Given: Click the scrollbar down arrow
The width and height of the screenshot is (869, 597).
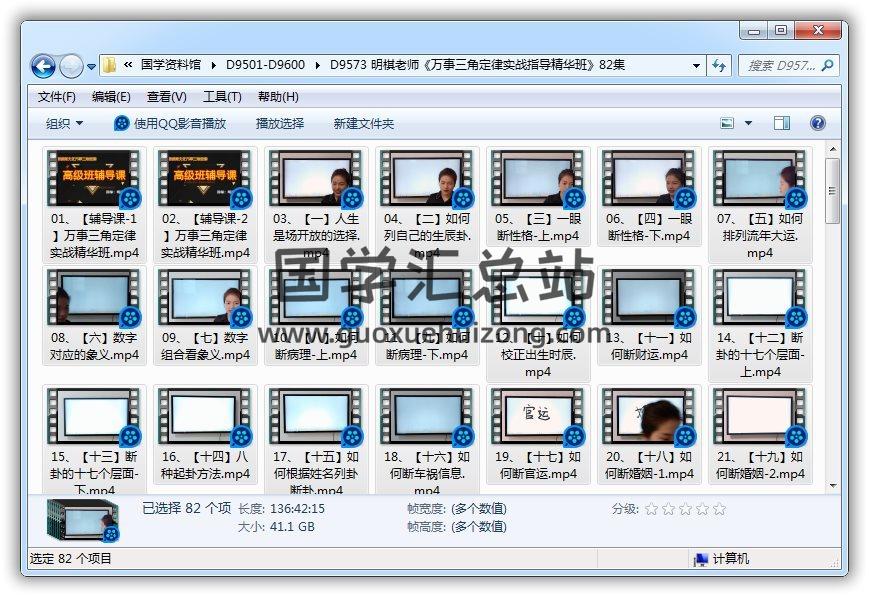Looking at the screenshot, I should pyautogui.click(x=832, y=486).
